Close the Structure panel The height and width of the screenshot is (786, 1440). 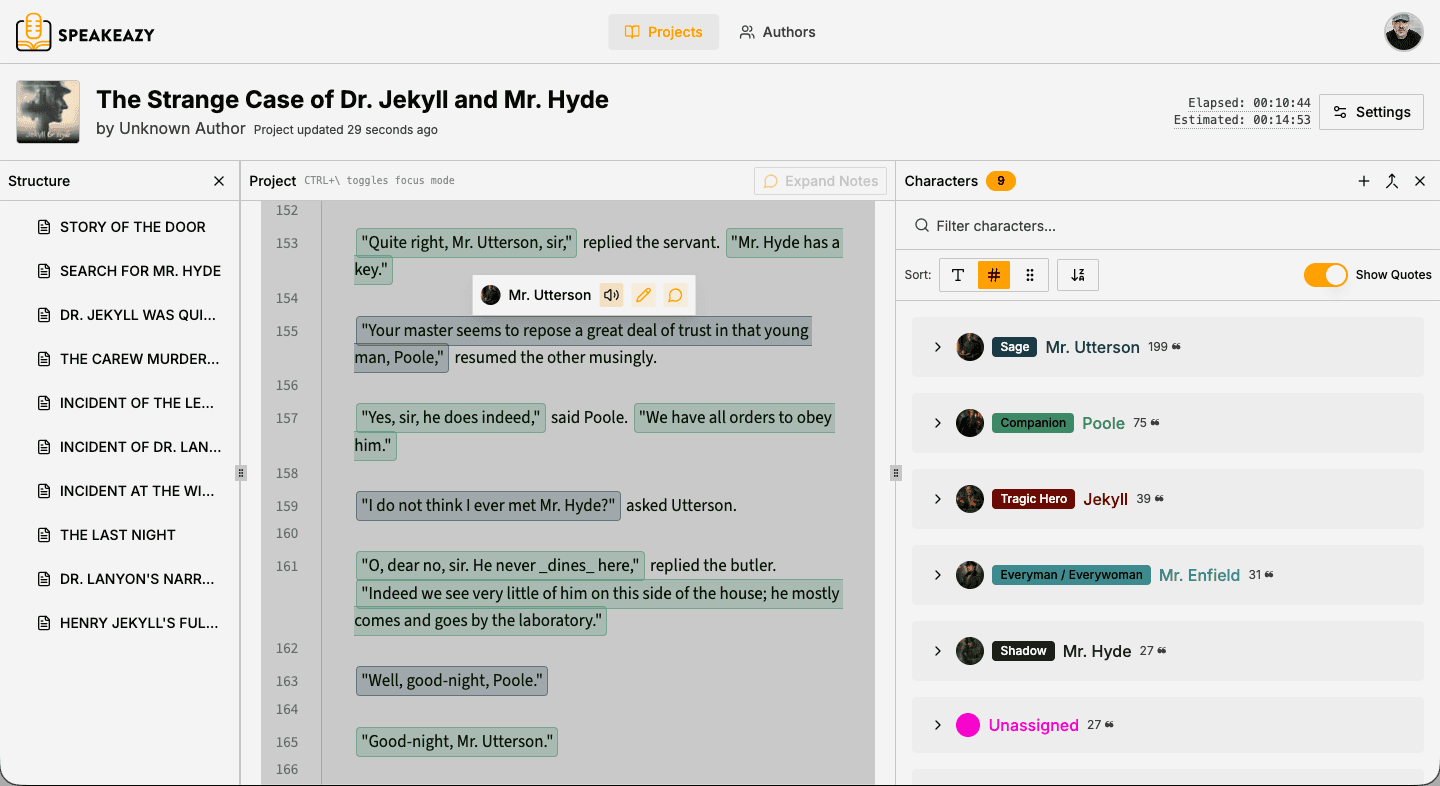pyautogui.click(x=219, y=181)
